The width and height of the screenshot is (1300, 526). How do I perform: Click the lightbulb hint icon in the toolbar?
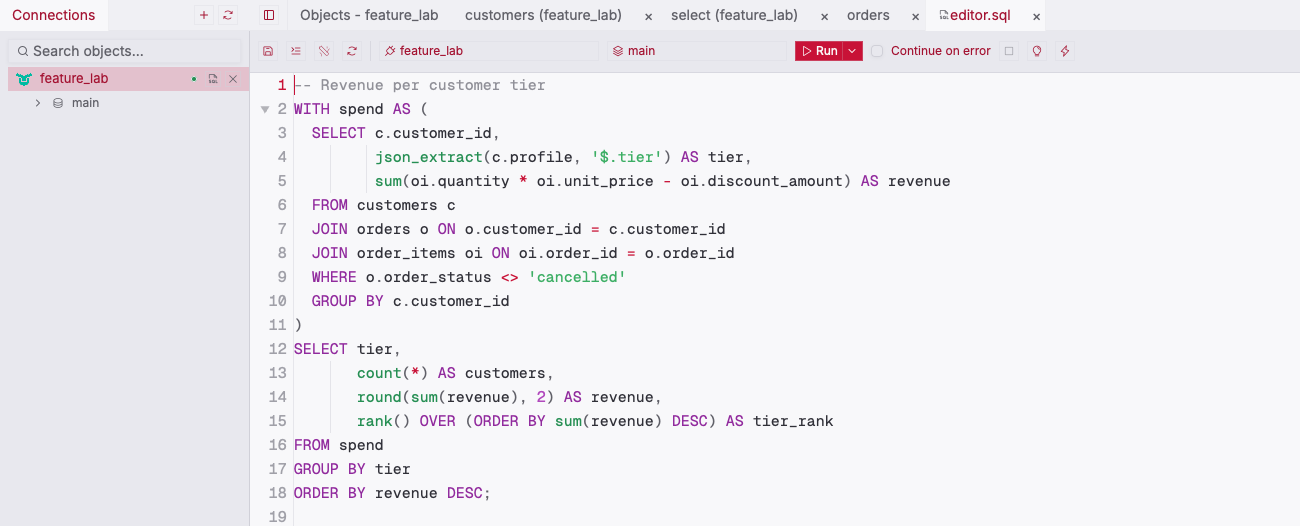(x=1037, y=51)
